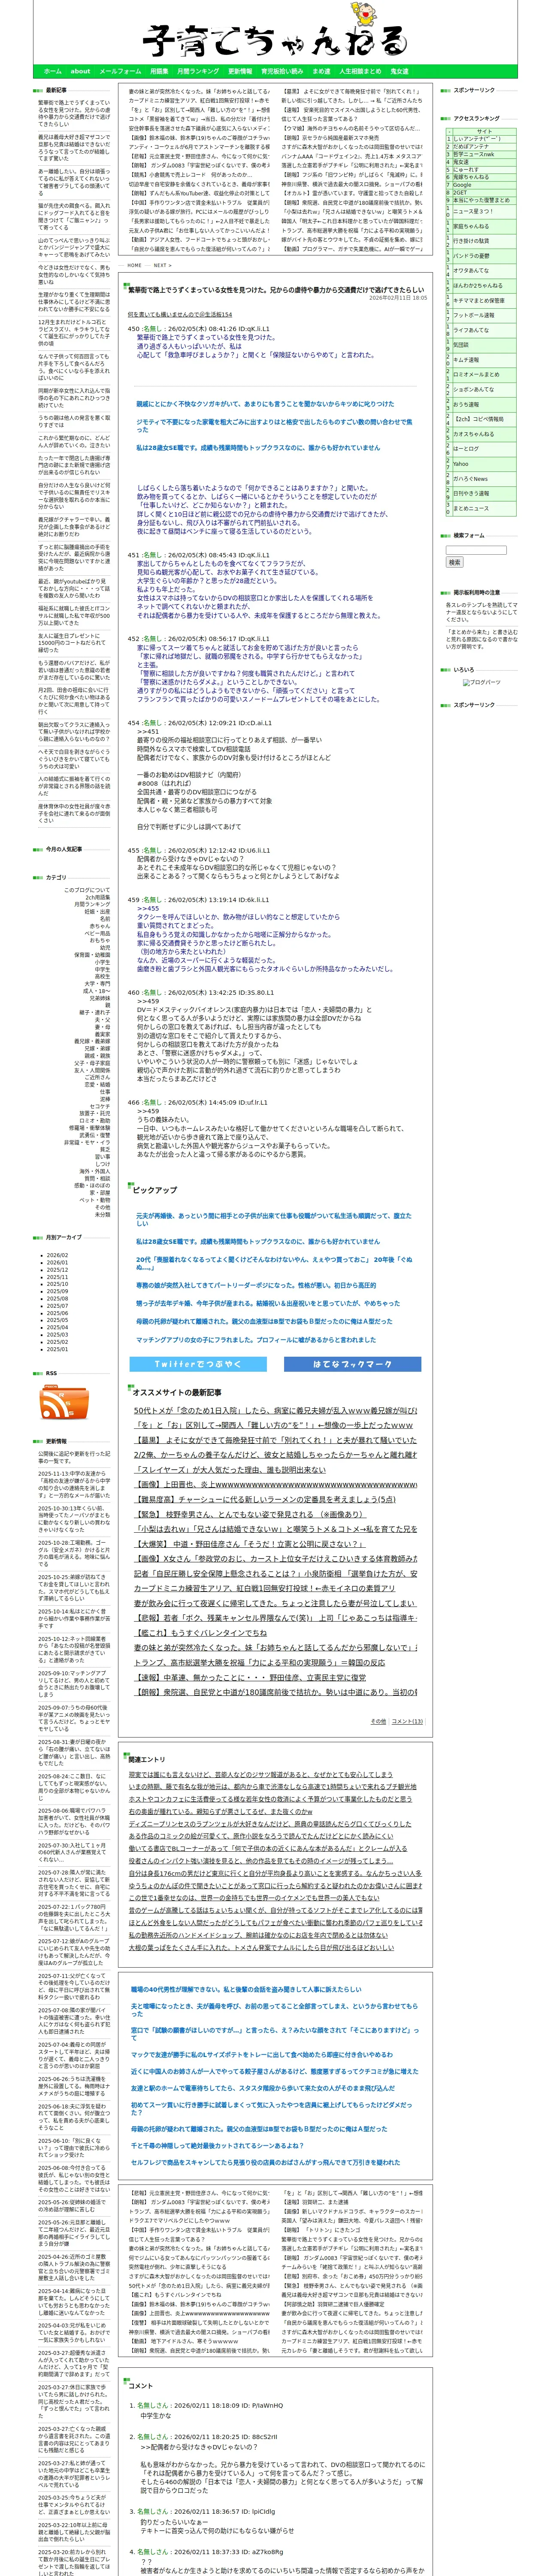Open the 鬼女速 menu item in navigation bar

click(399, 72)
